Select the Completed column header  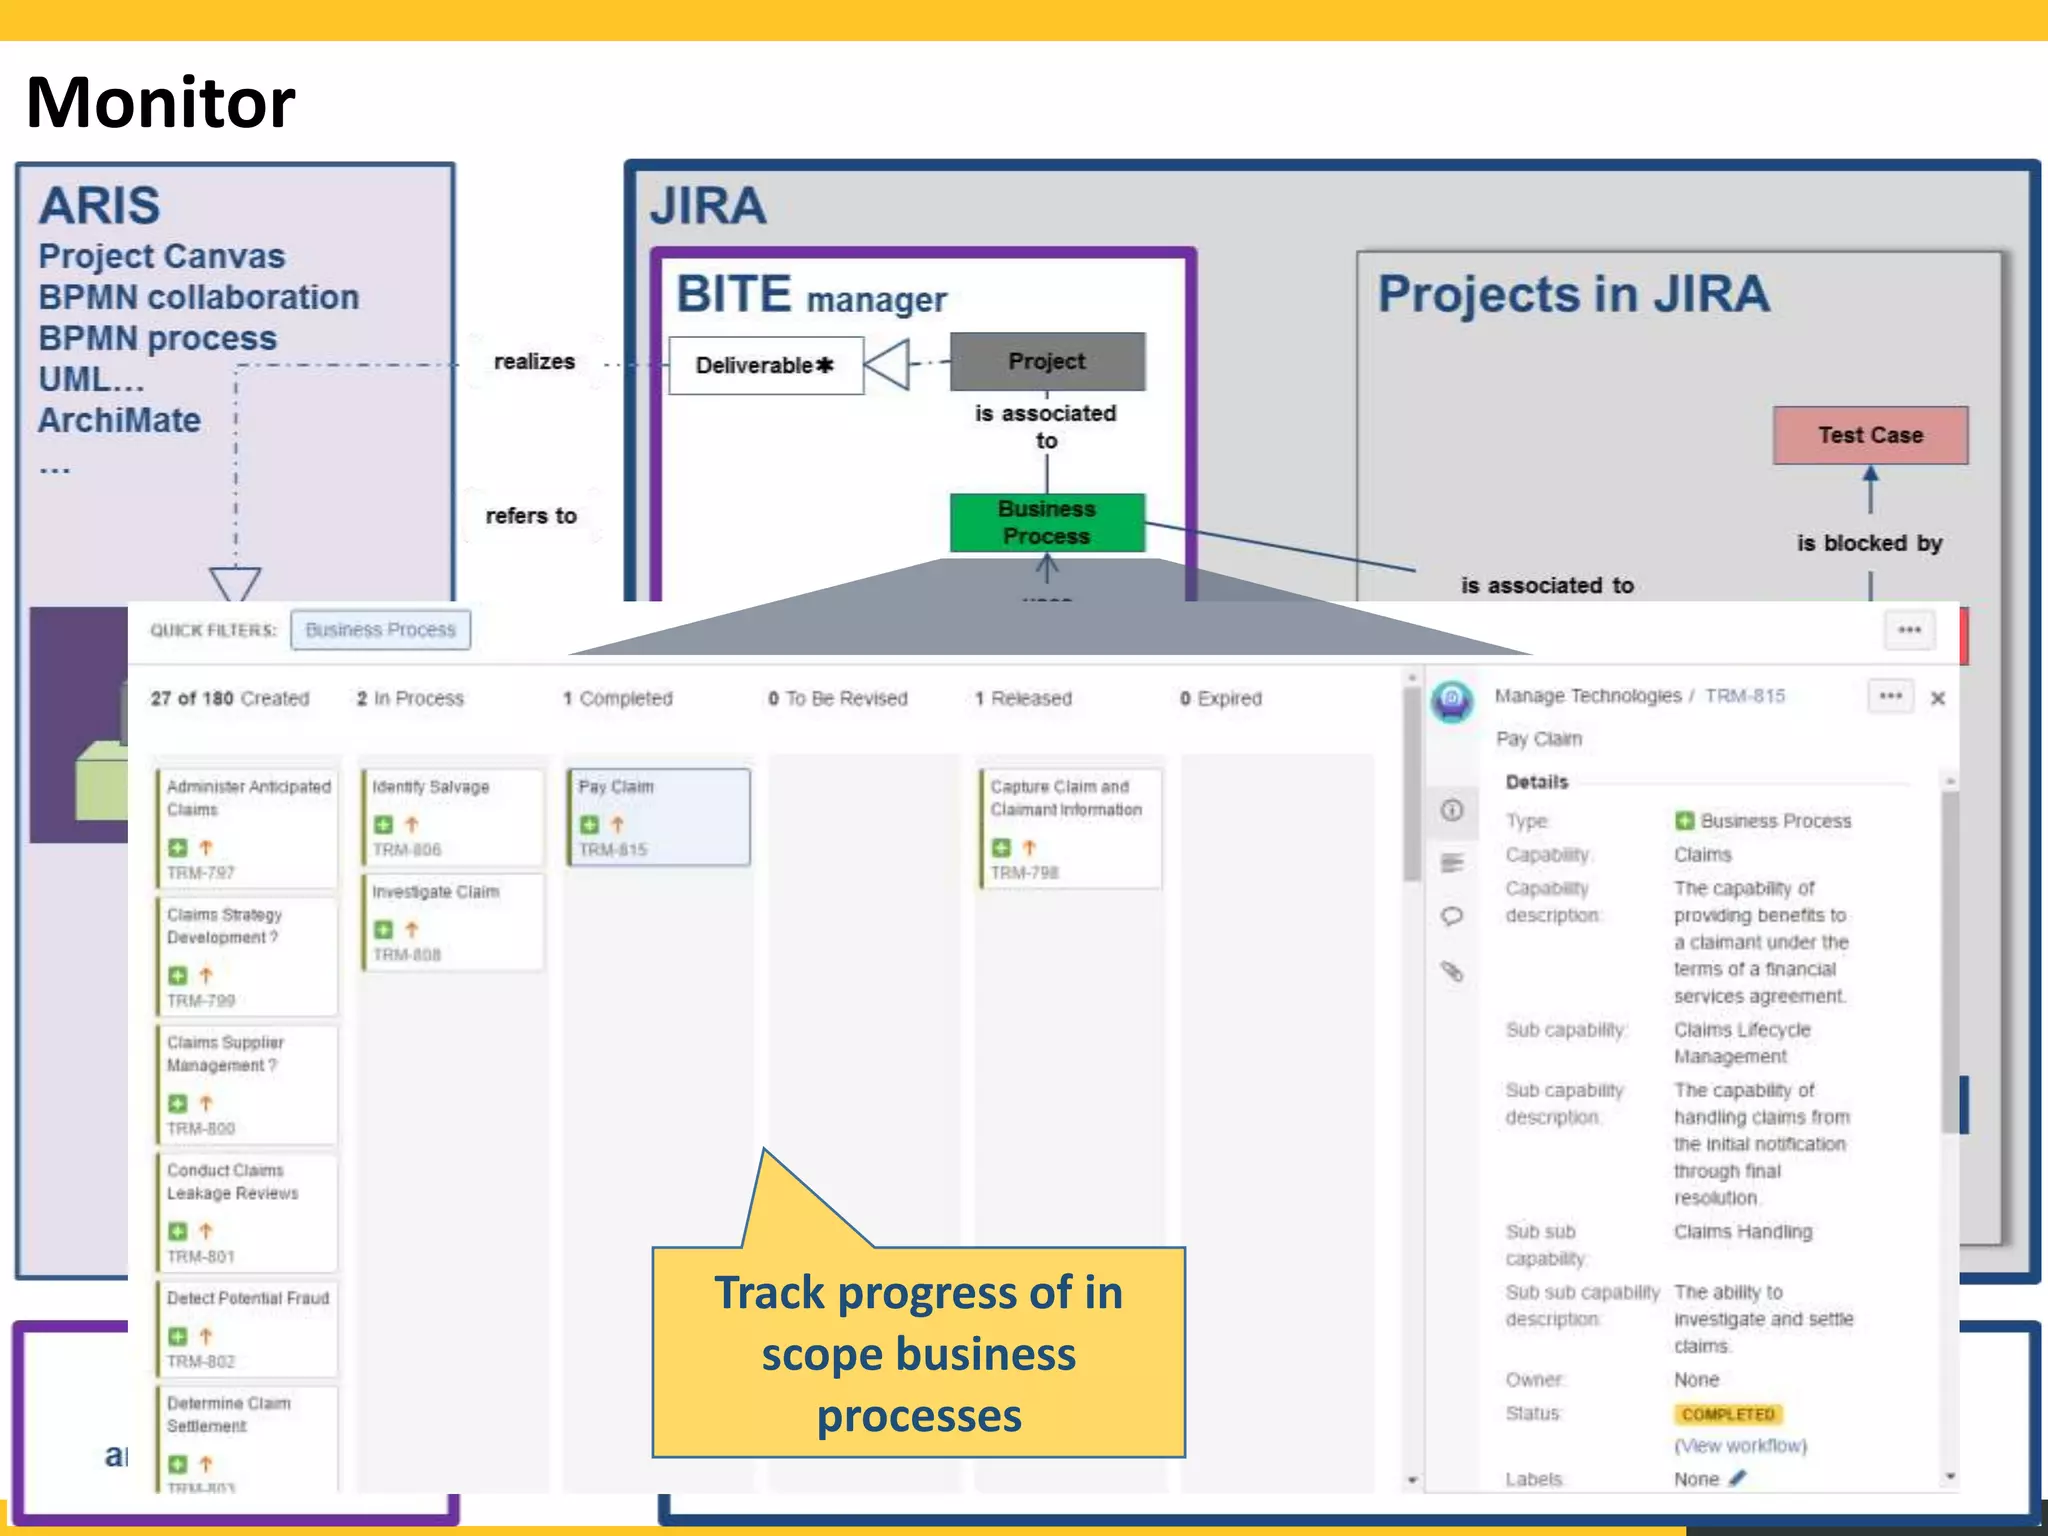(x=617, y=698)
